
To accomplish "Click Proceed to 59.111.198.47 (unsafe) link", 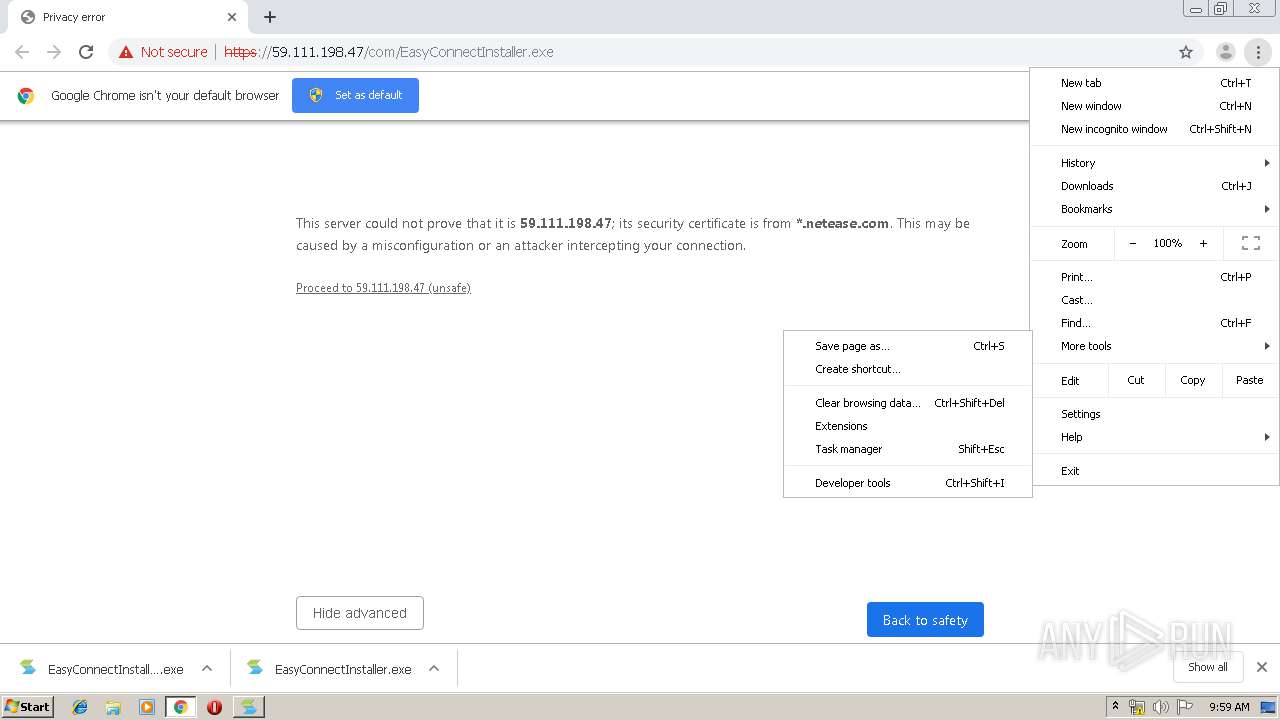I will pyautogui.click(x=383, y=288).
